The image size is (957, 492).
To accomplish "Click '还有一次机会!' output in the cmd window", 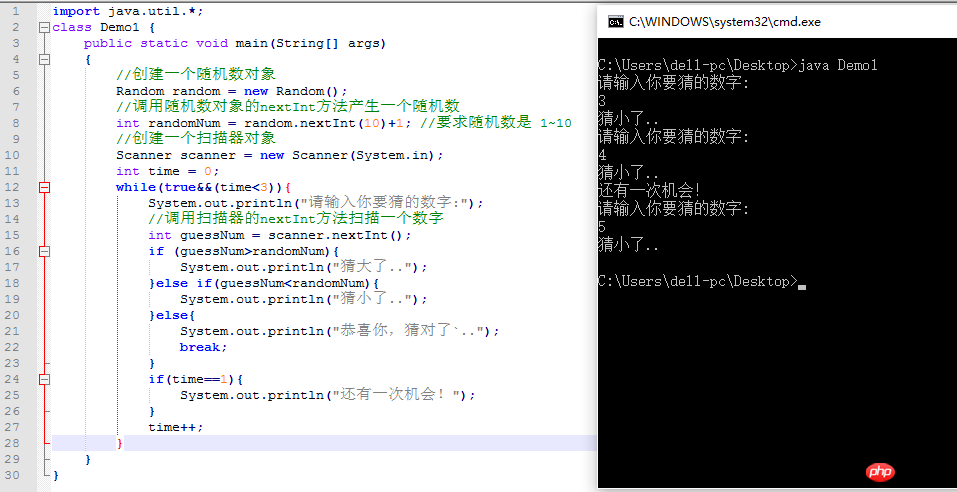I will pyautogui.click(x=649, y=190).
